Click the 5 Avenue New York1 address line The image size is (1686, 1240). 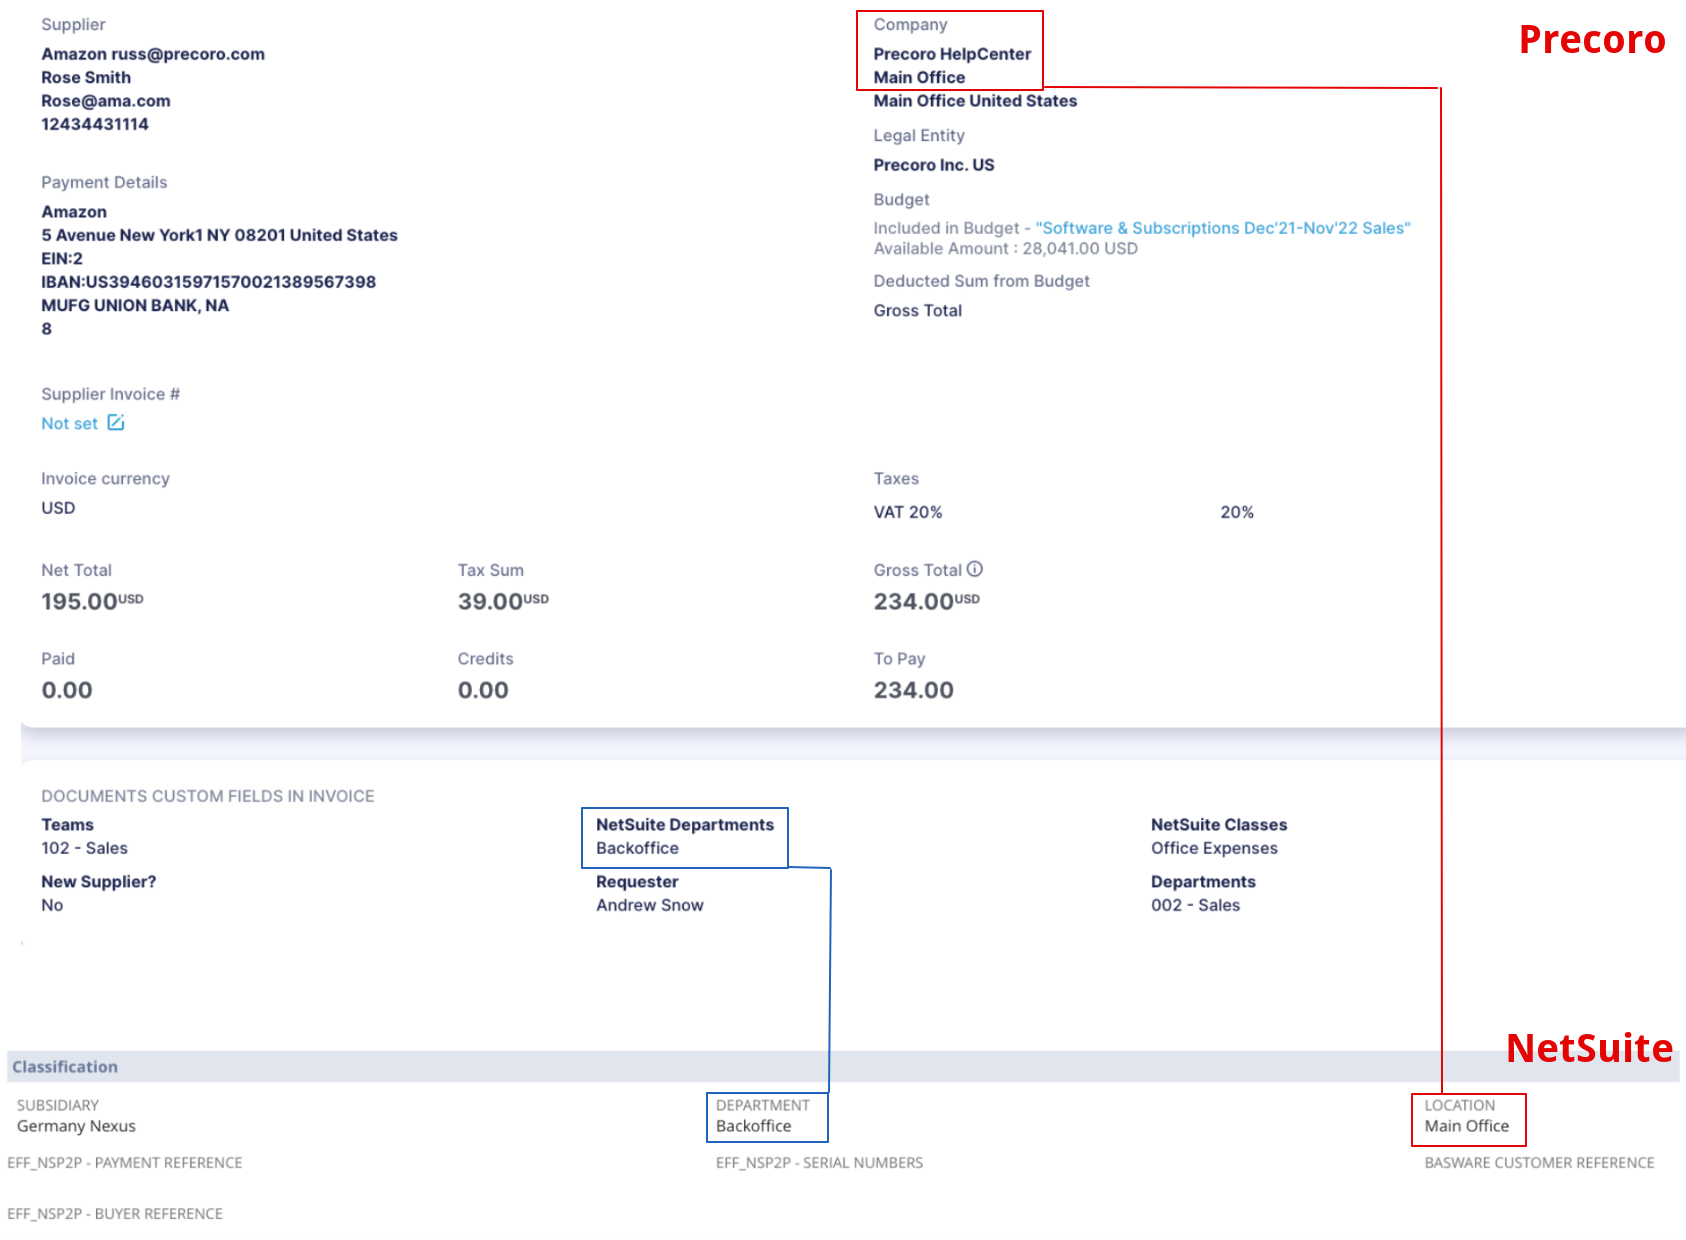(219, 235)
